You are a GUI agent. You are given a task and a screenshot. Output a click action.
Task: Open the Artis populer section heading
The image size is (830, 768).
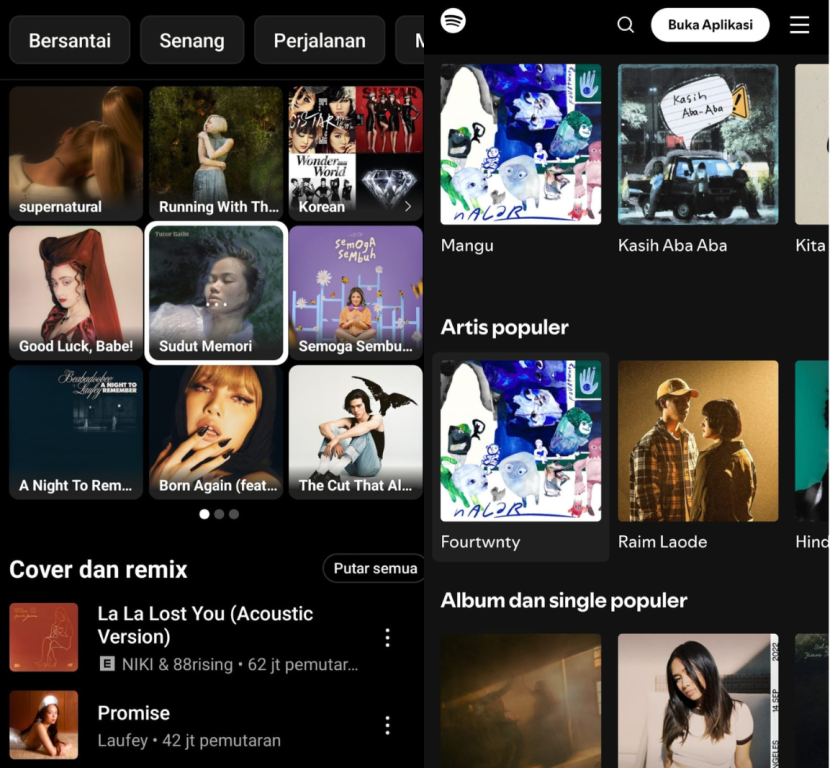[x=505, y=327]
